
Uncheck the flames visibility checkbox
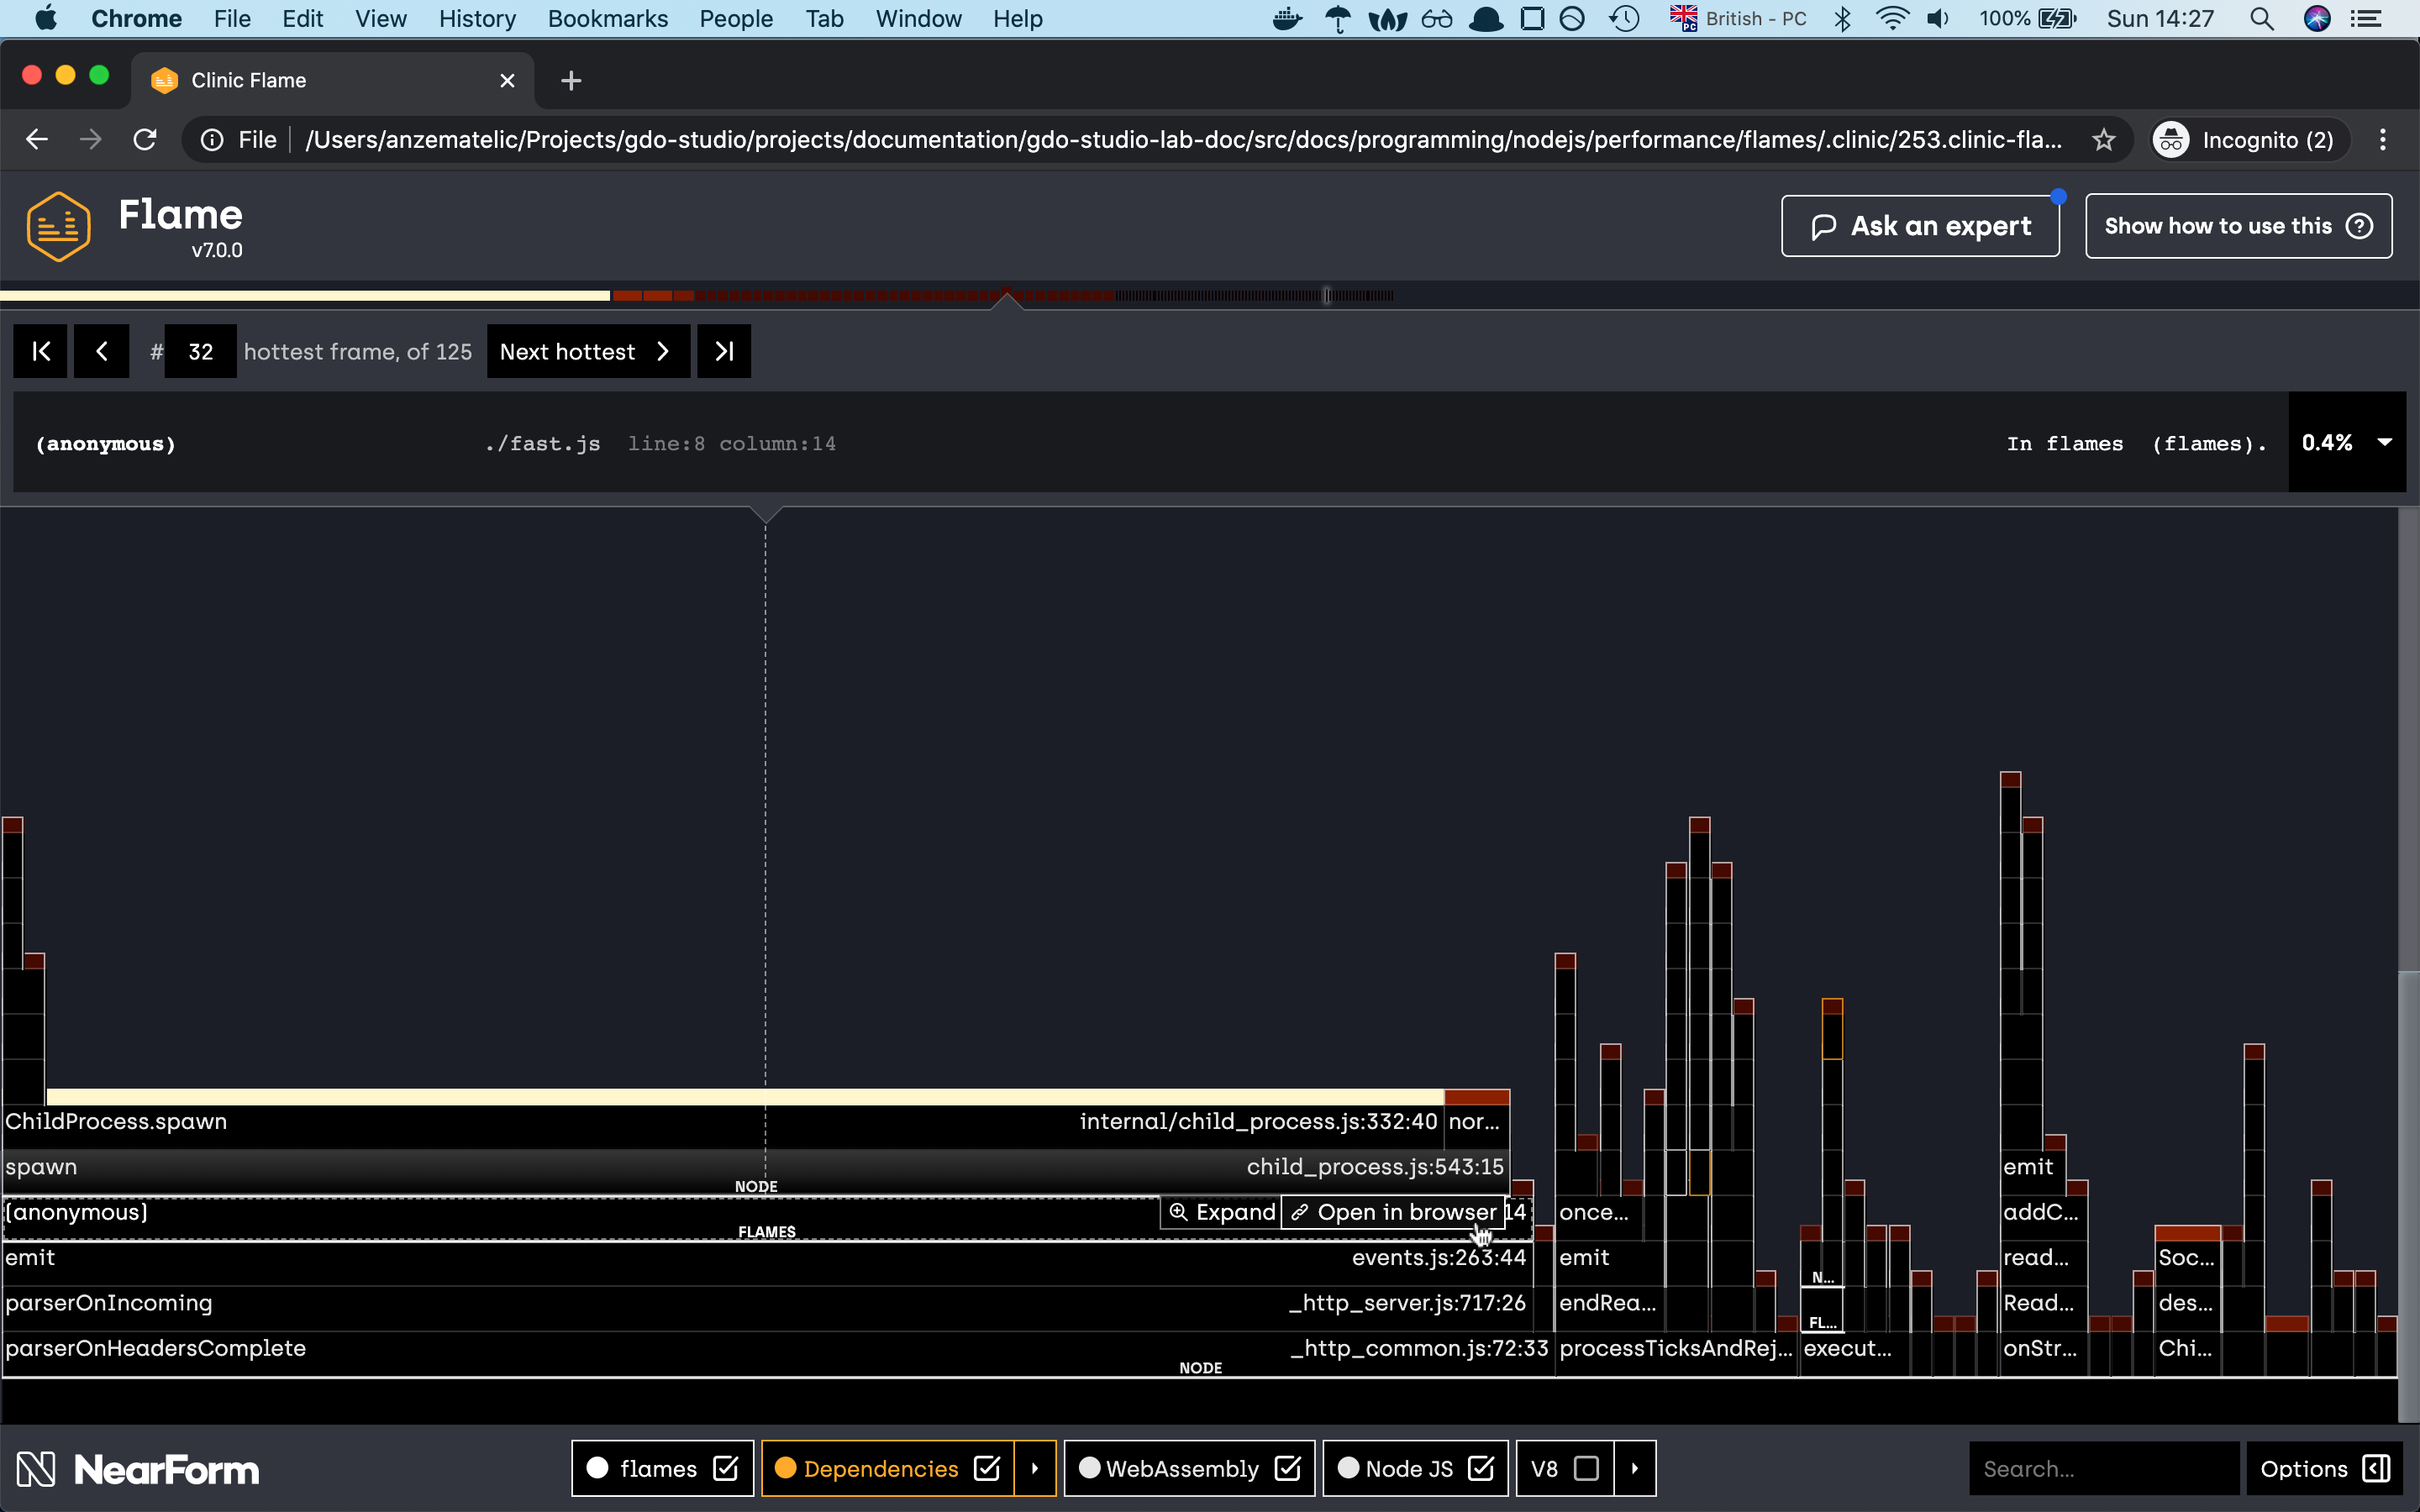click(724, 1468)
